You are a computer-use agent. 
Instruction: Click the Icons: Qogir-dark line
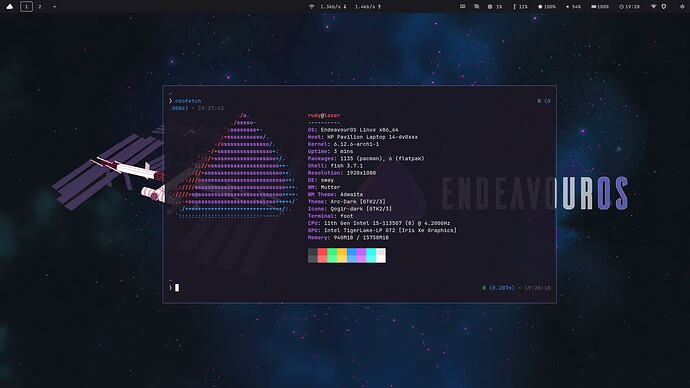click(x=350, y=209)
